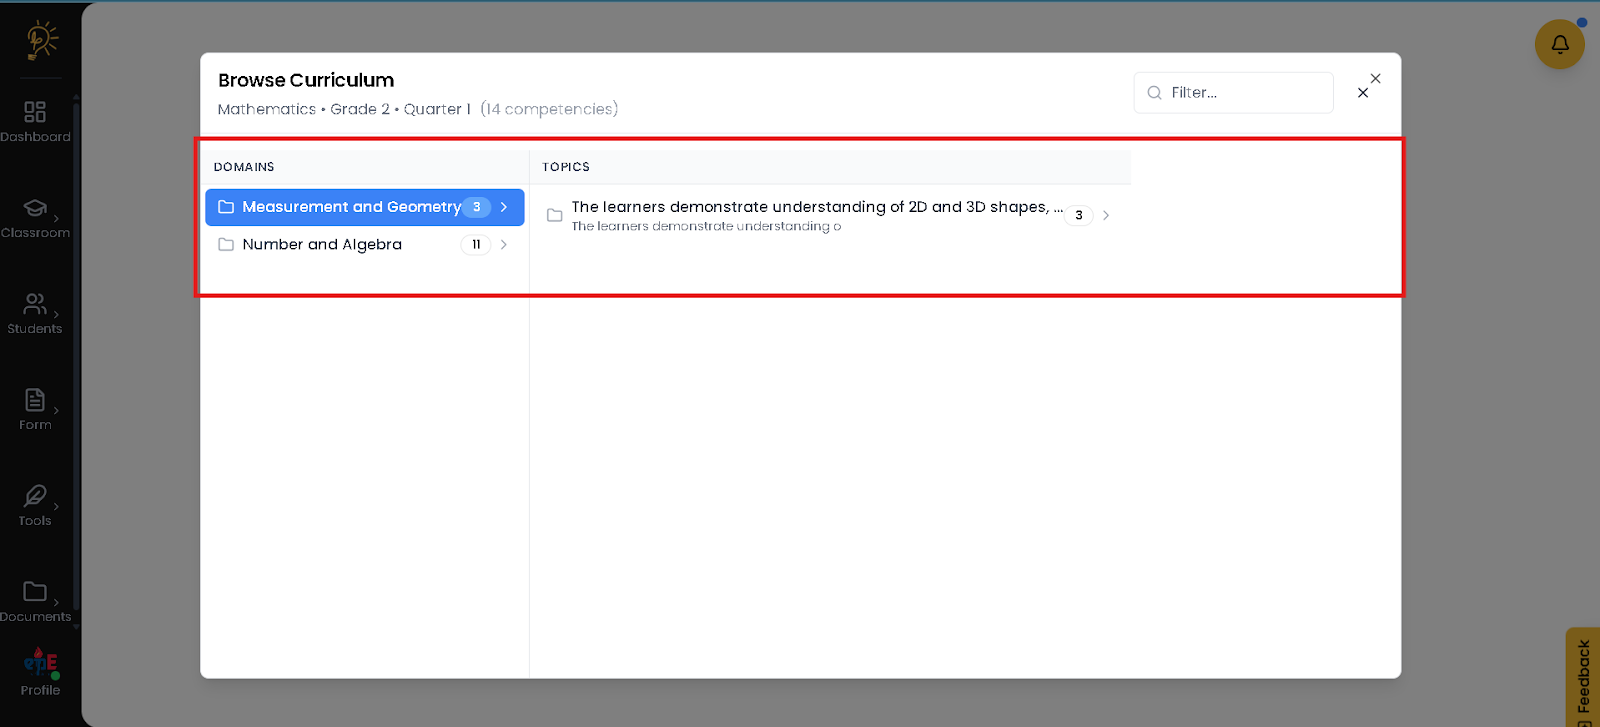1600x727 pixels.
Task: Click the magnifier icon in the Filter box
Action: [1154, 93]
